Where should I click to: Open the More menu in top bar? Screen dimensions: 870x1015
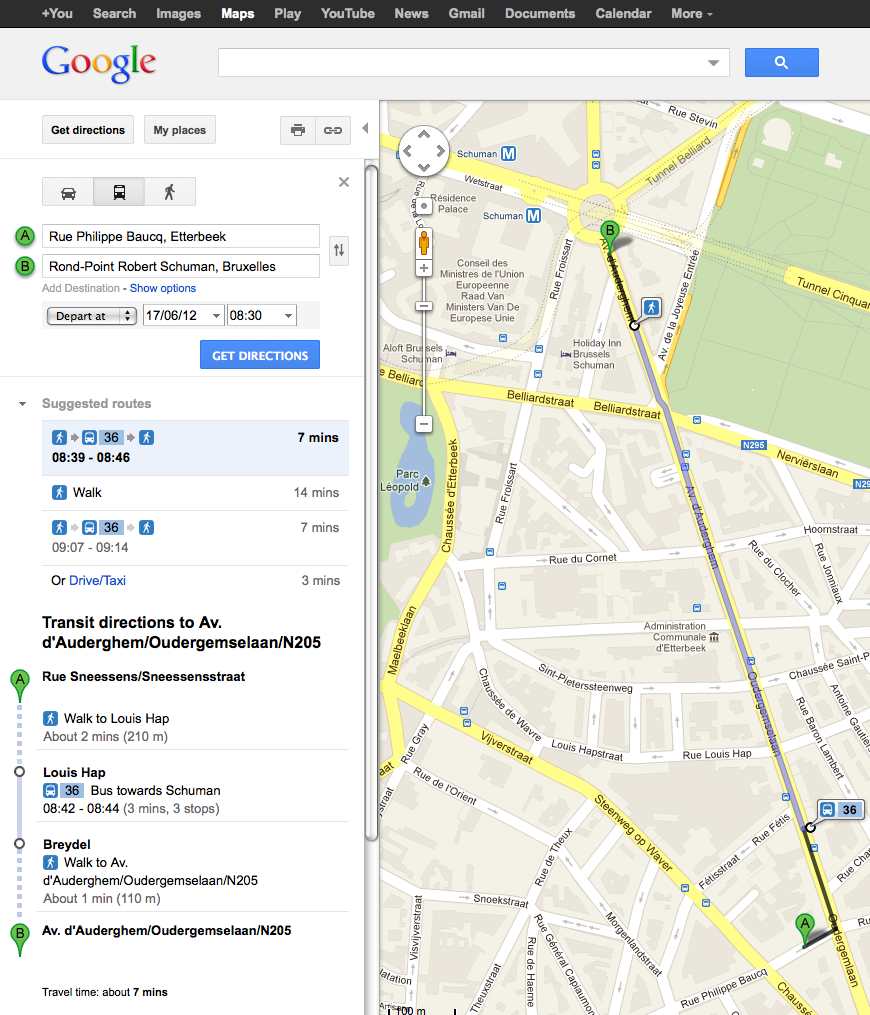pos(691,14)
